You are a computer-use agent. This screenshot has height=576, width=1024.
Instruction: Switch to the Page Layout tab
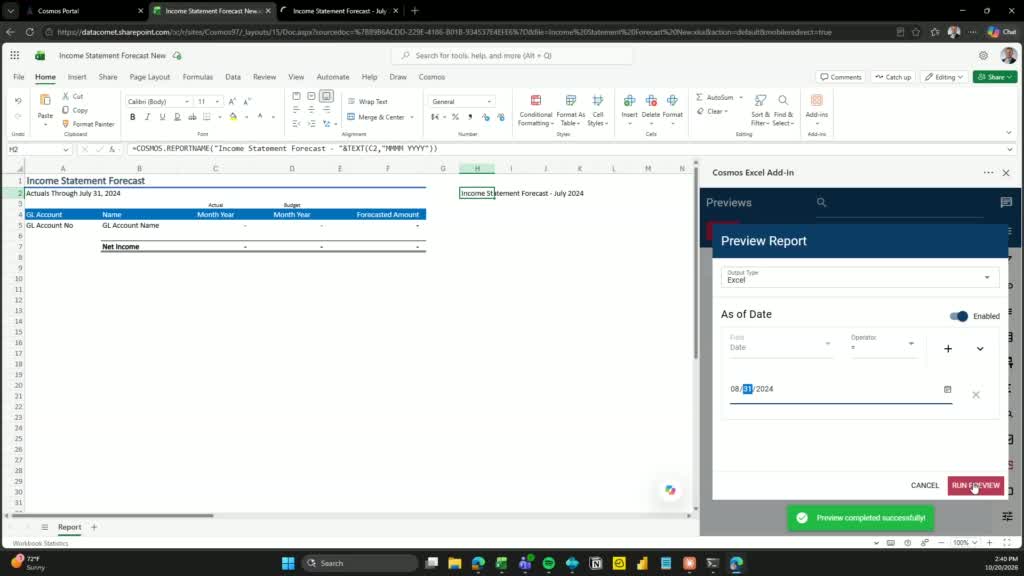click(x=150, y=77)
